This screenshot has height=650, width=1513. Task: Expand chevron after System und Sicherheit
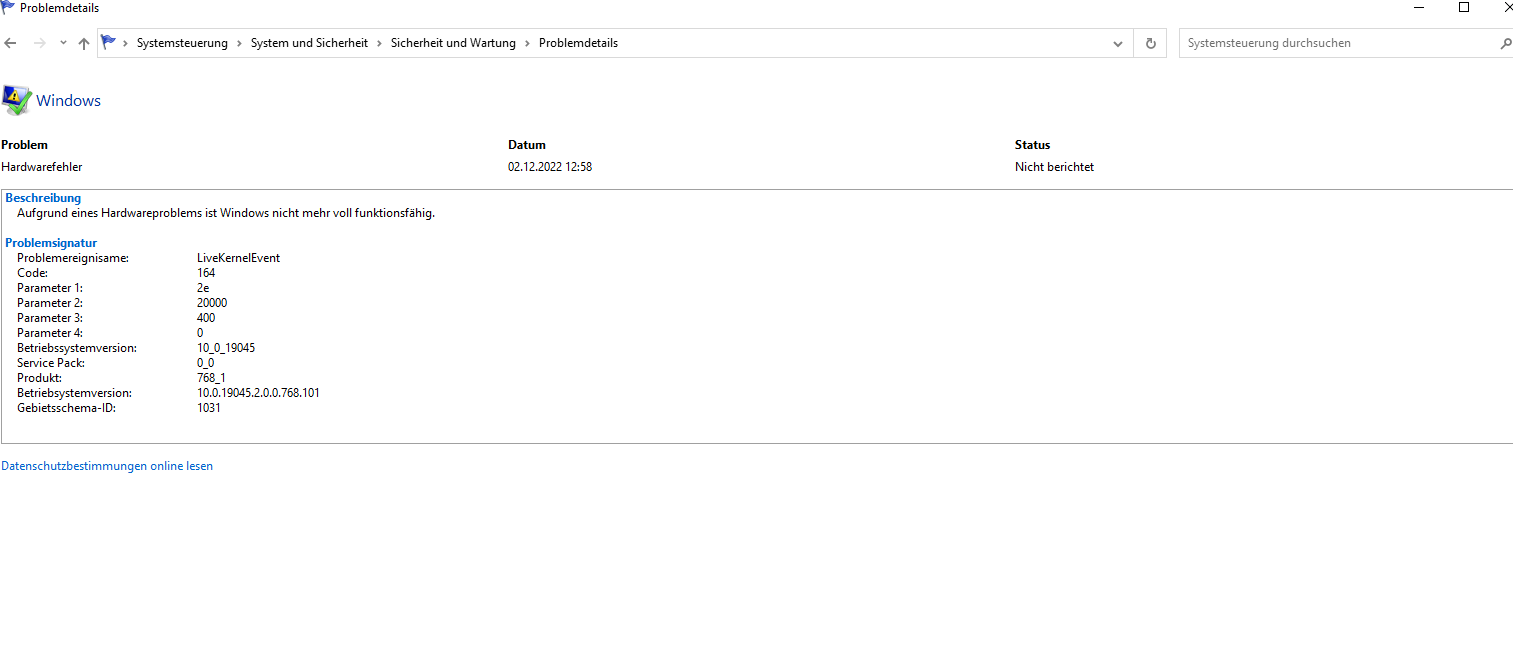pos(380,43)
